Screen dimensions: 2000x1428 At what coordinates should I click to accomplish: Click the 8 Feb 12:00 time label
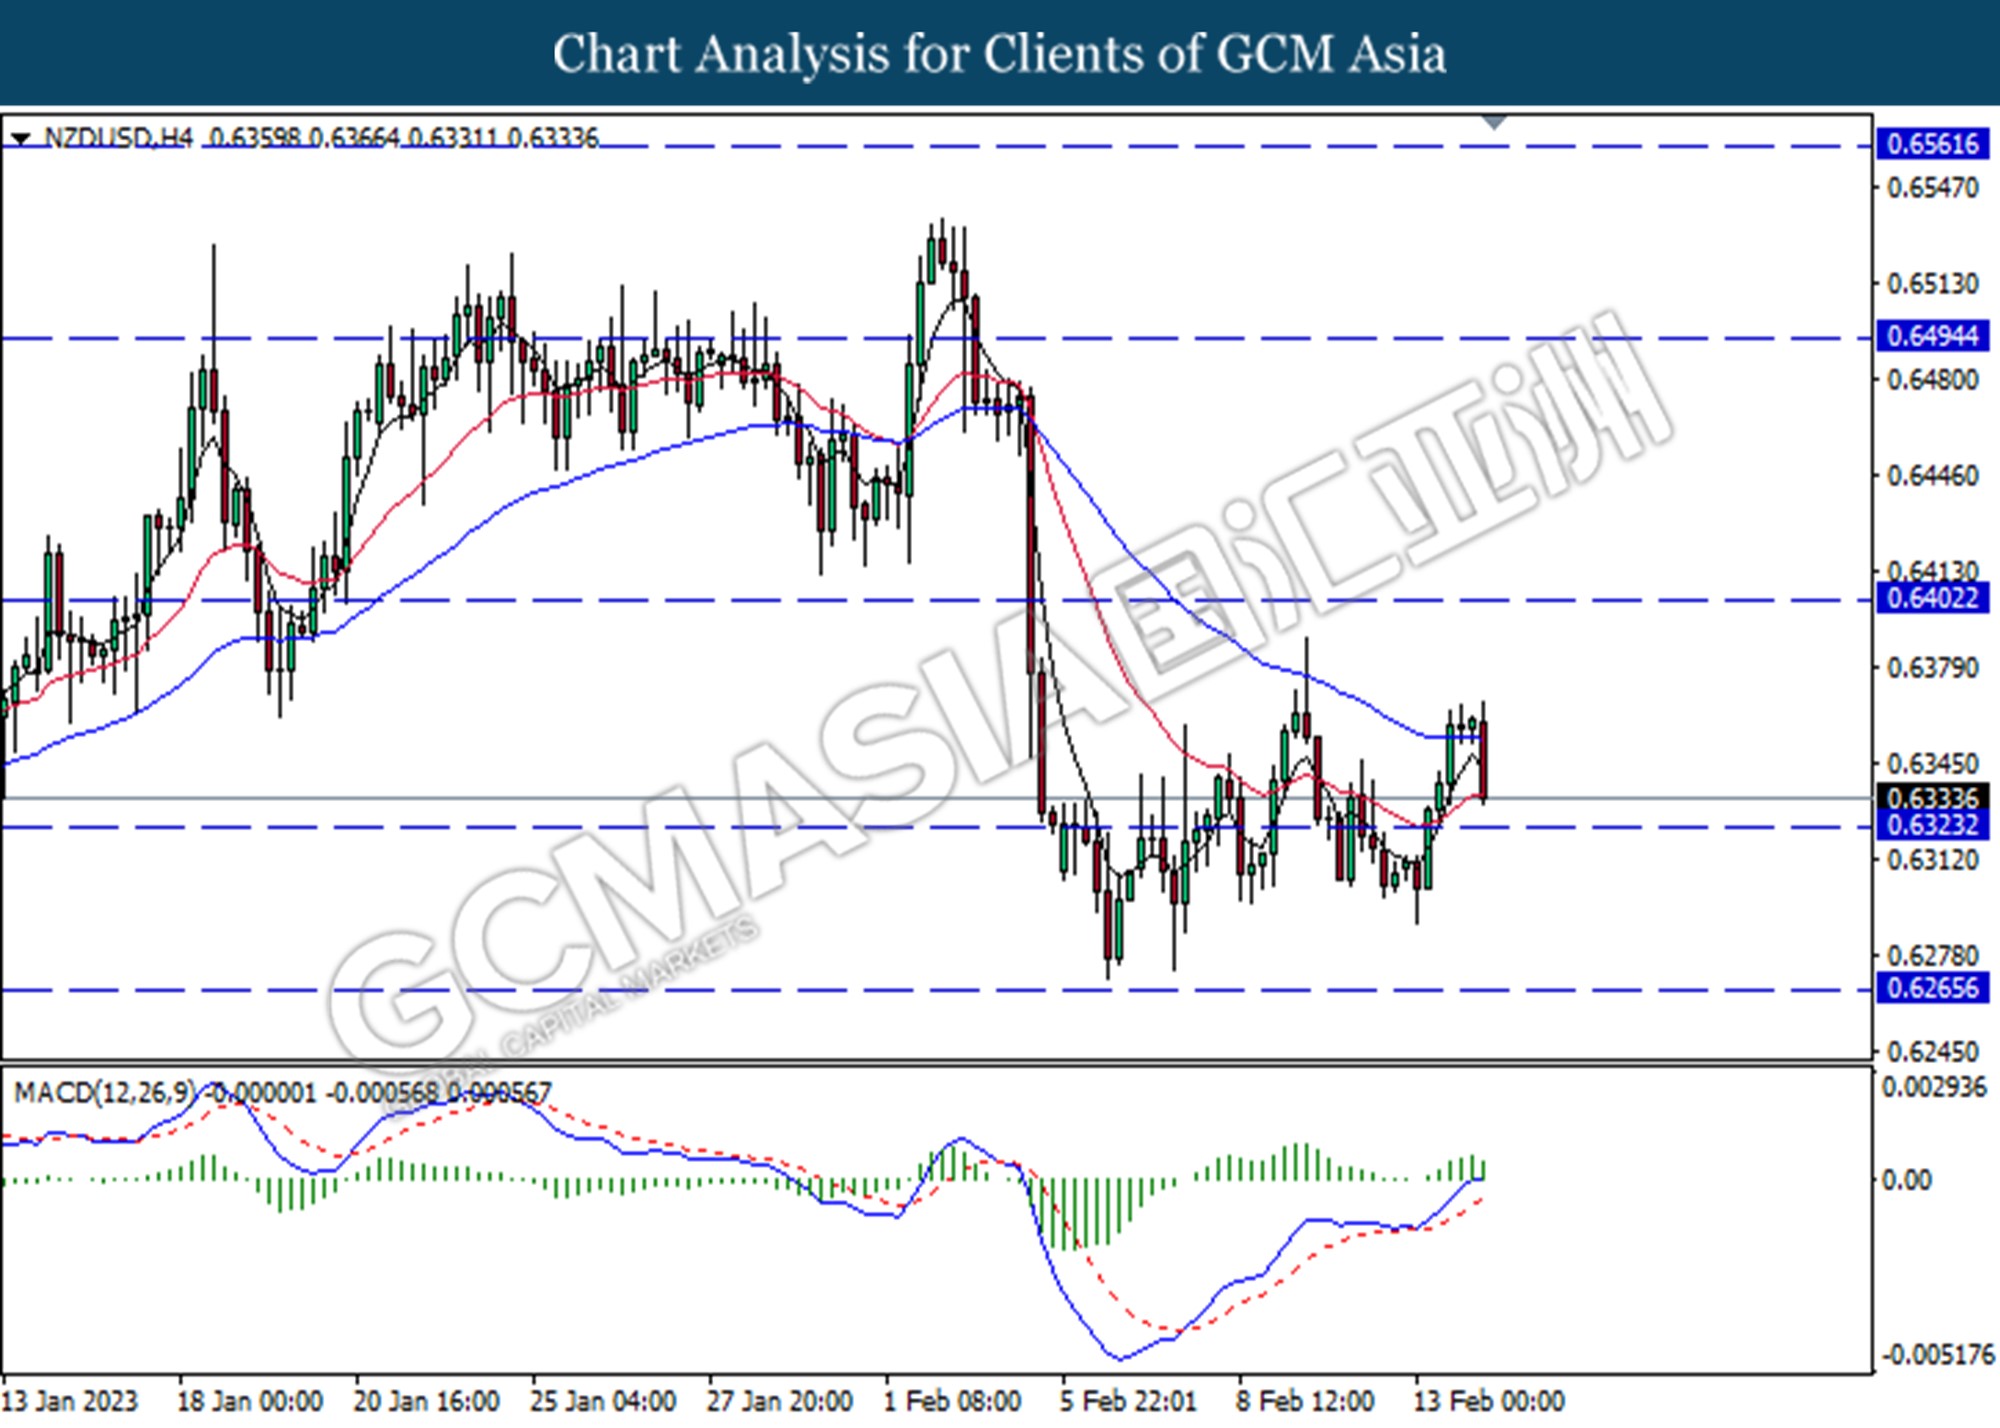[x=1305, y=1401]
